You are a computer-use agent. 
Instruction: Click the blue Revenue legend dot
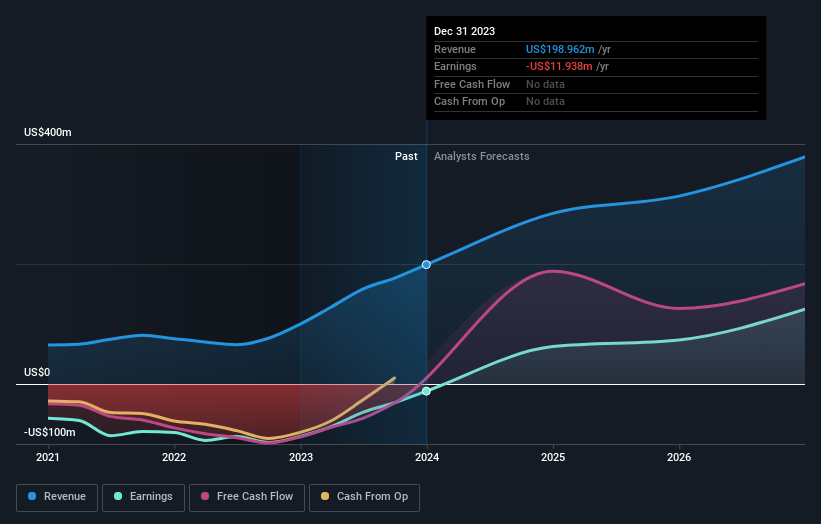tap(32, 496)
